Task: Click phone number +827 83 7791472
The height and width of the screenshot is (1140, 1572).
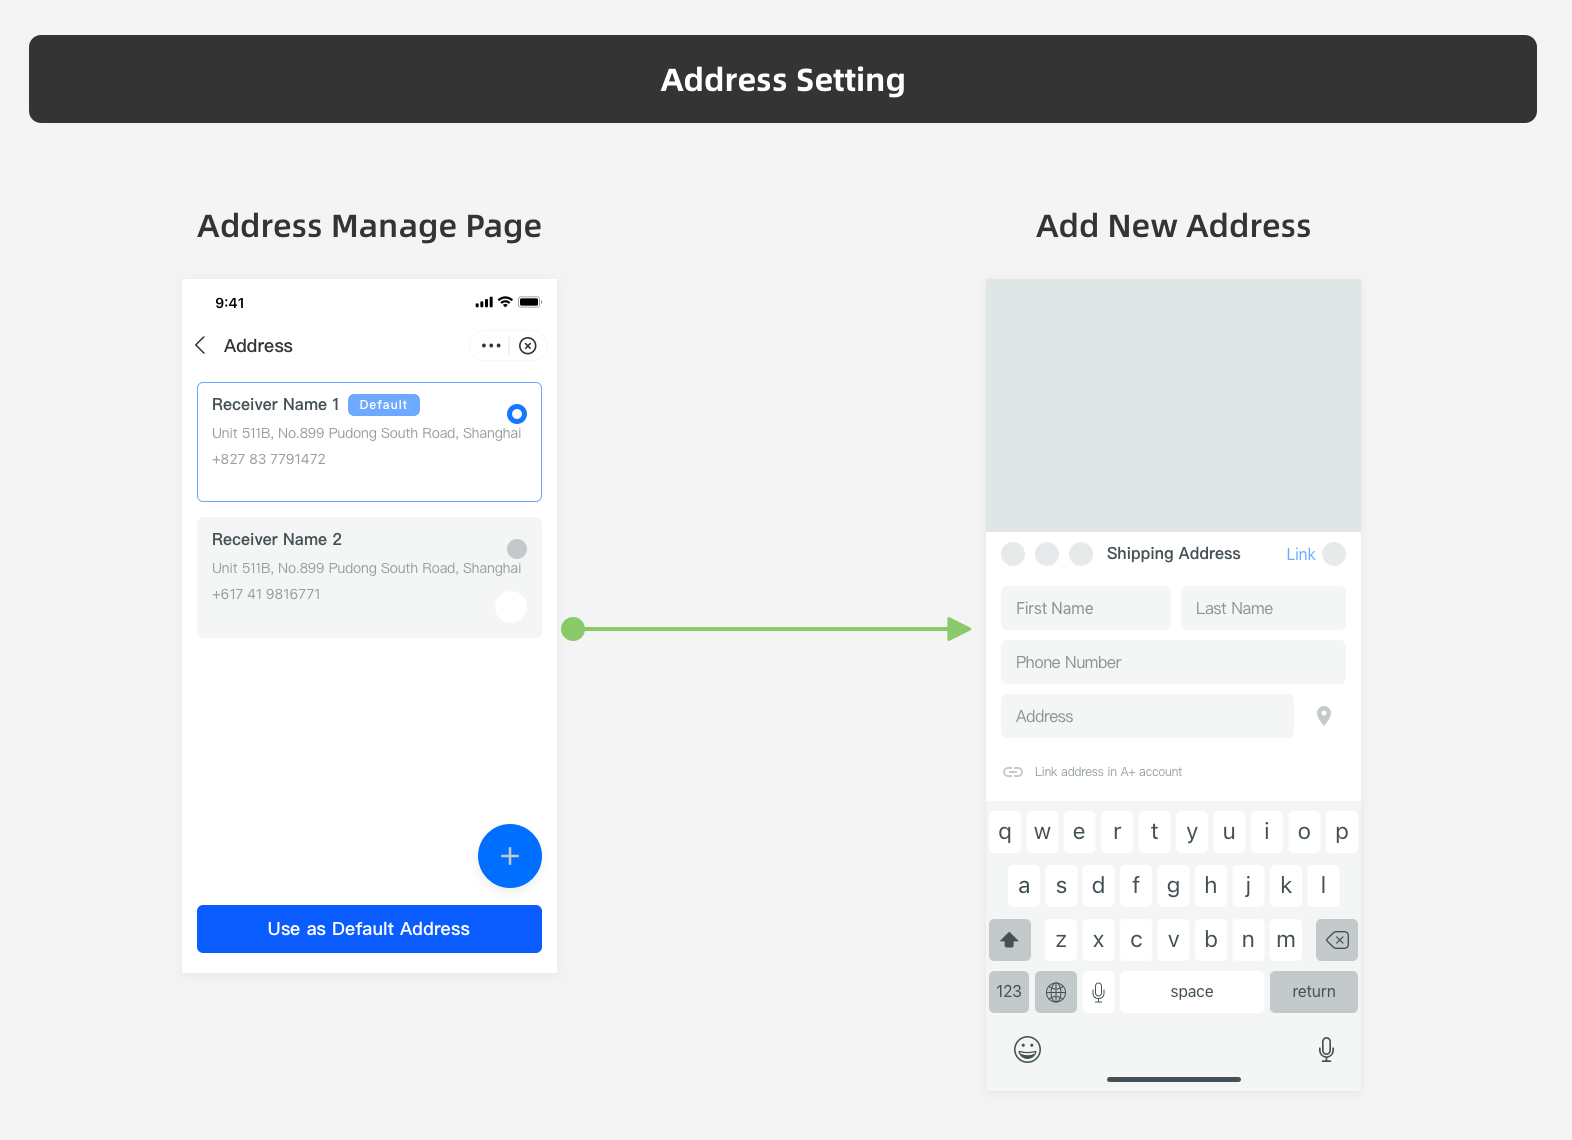Action: click(269, 459)
